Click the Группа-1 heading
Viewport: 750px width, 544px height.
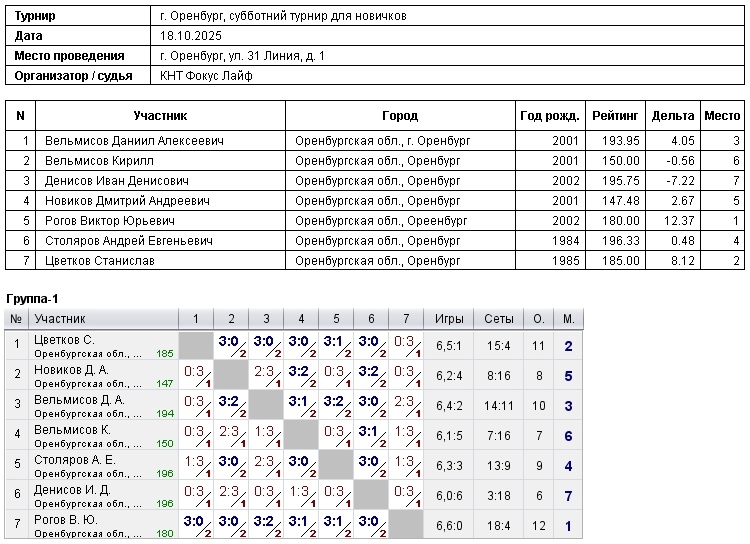pyautogui.click(x=33, y=299)
